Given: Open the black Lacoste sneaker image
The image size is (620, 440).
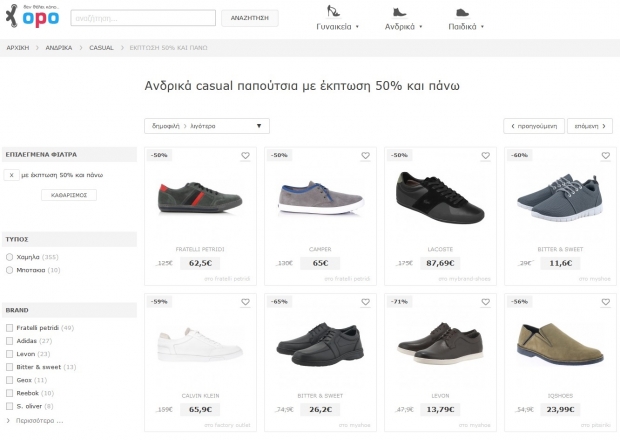Looking at the screenshot, I should [440, 198].
